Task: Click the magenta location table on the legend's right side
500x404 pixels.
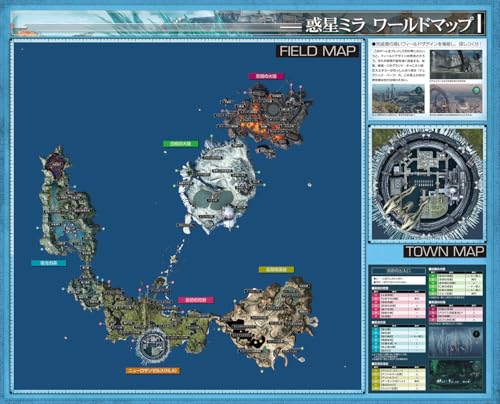Action: [x=456, y=314]
